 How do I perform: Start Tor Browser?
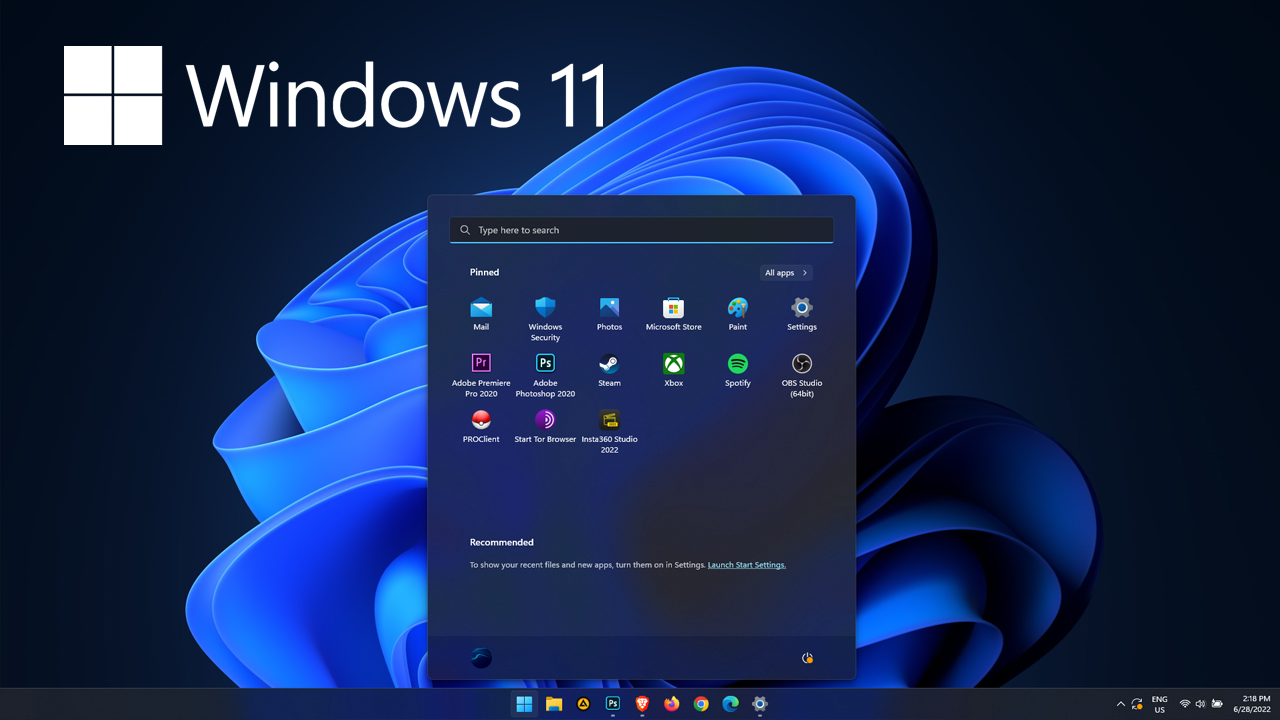click(x=545, y=426)
